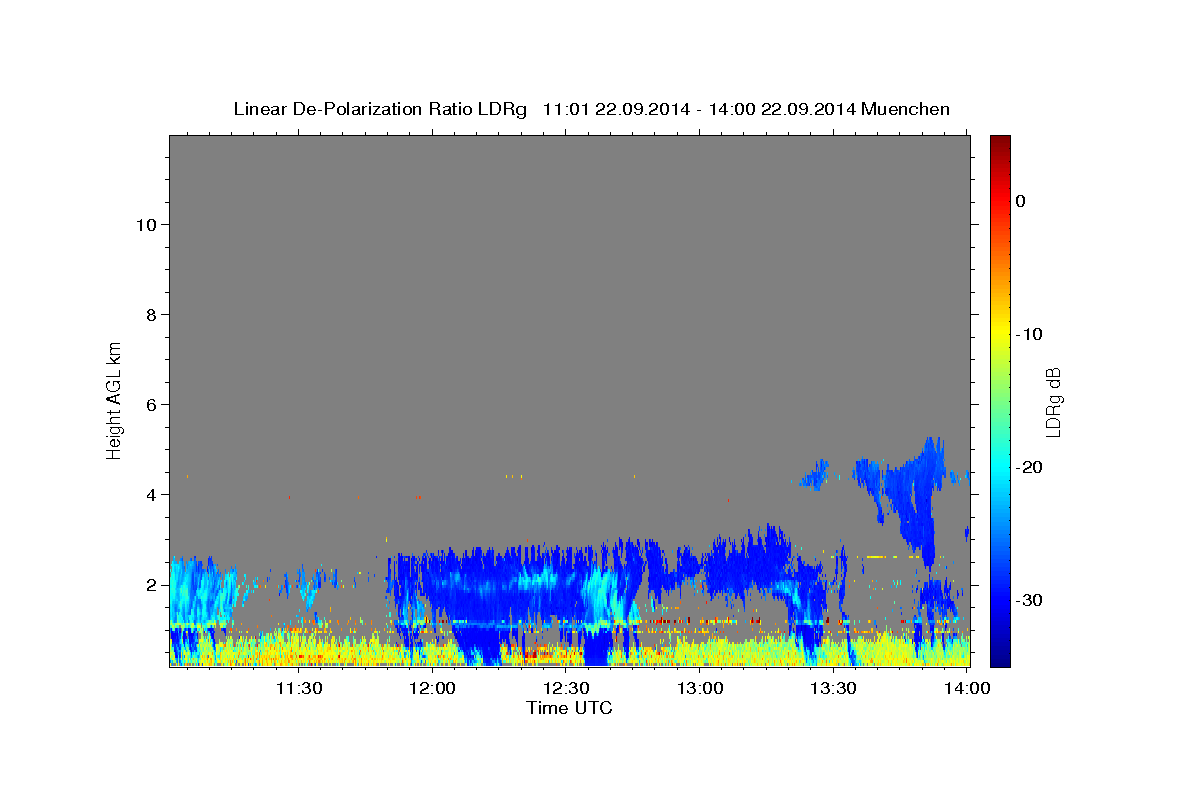Click the height tick label 10
The image size is (1200, 800).
146,224
